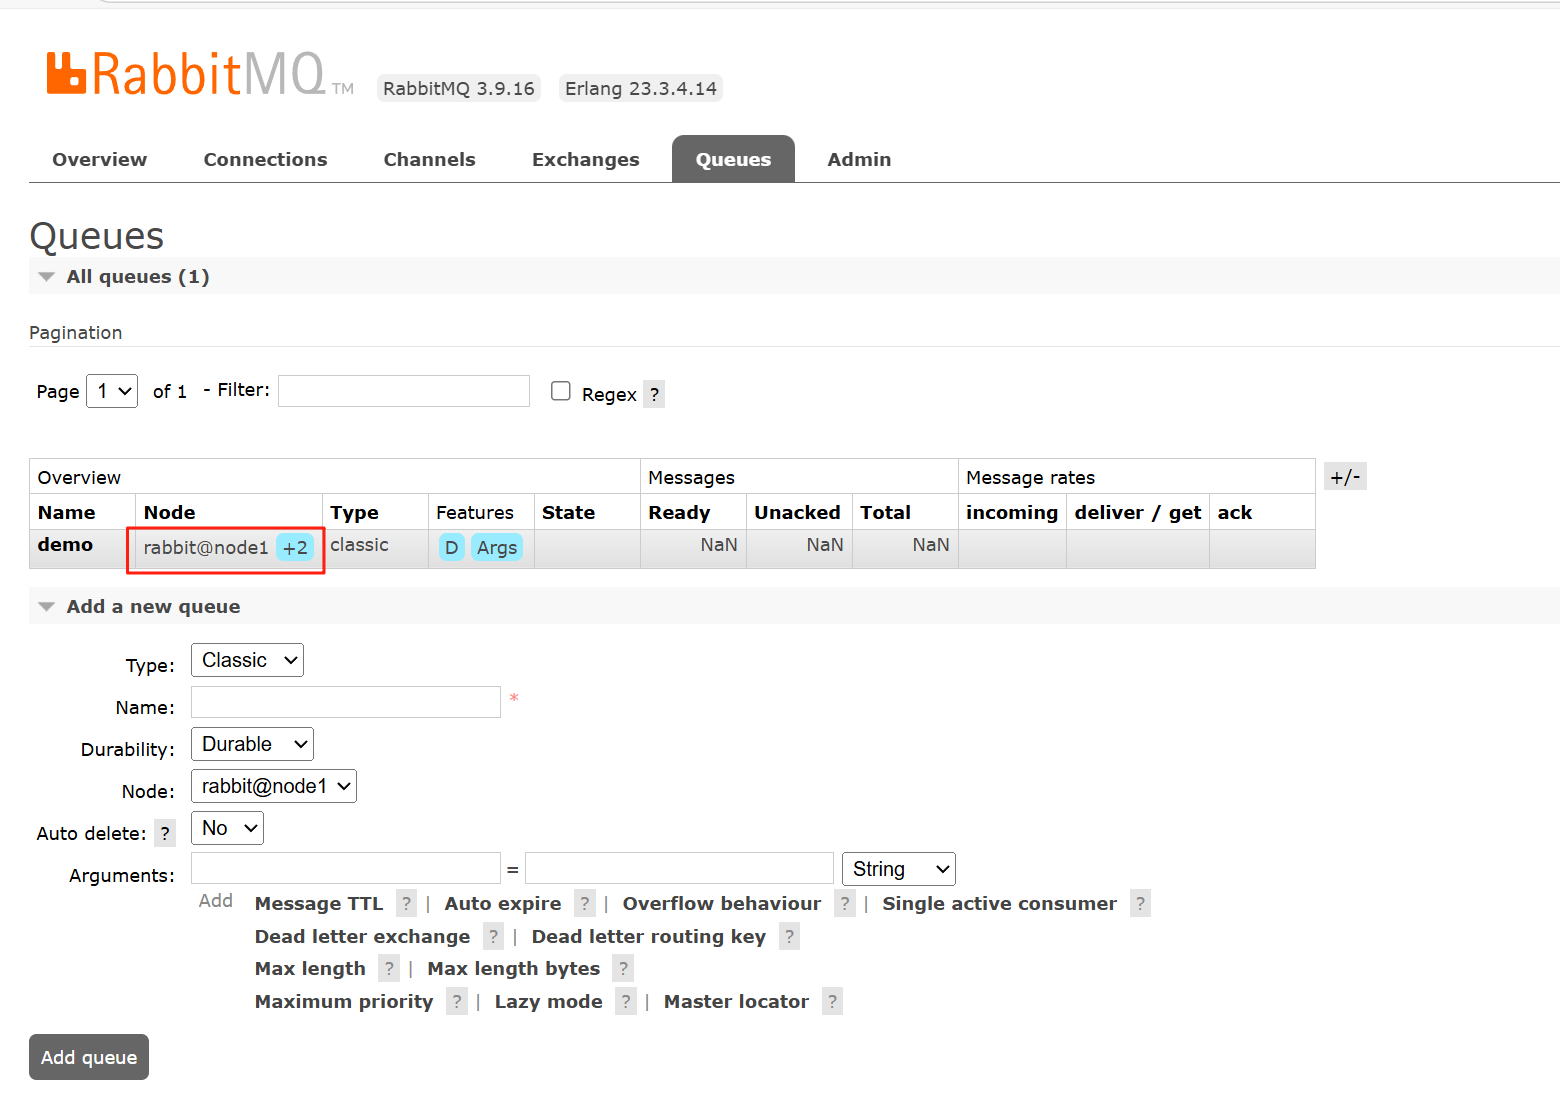
Task: Show help for Lazy mode
Action: click(625, 1001)
